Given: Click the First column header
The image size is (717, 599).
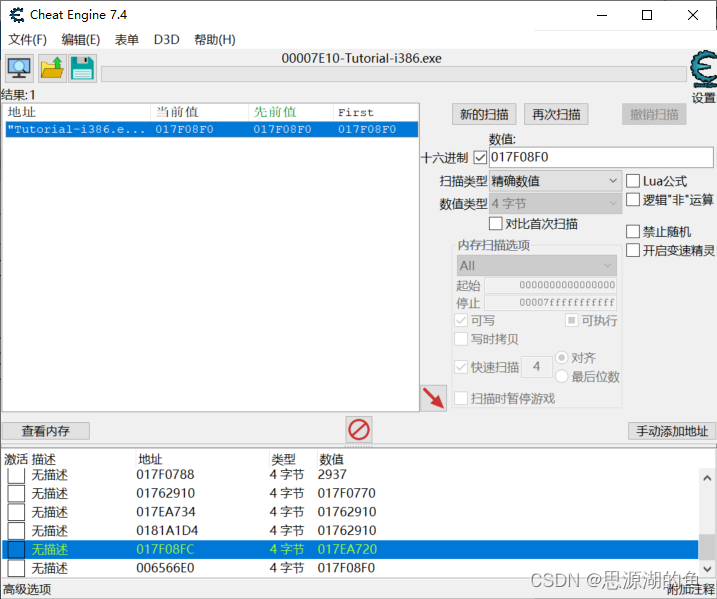Looking at the screenshot, I should click(x=376, y=112).
